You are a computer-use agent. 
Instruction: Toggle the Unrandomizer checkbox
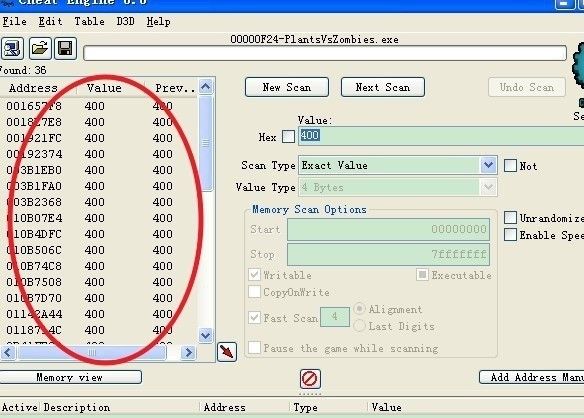pyautogui.click(x=510, y=218)
